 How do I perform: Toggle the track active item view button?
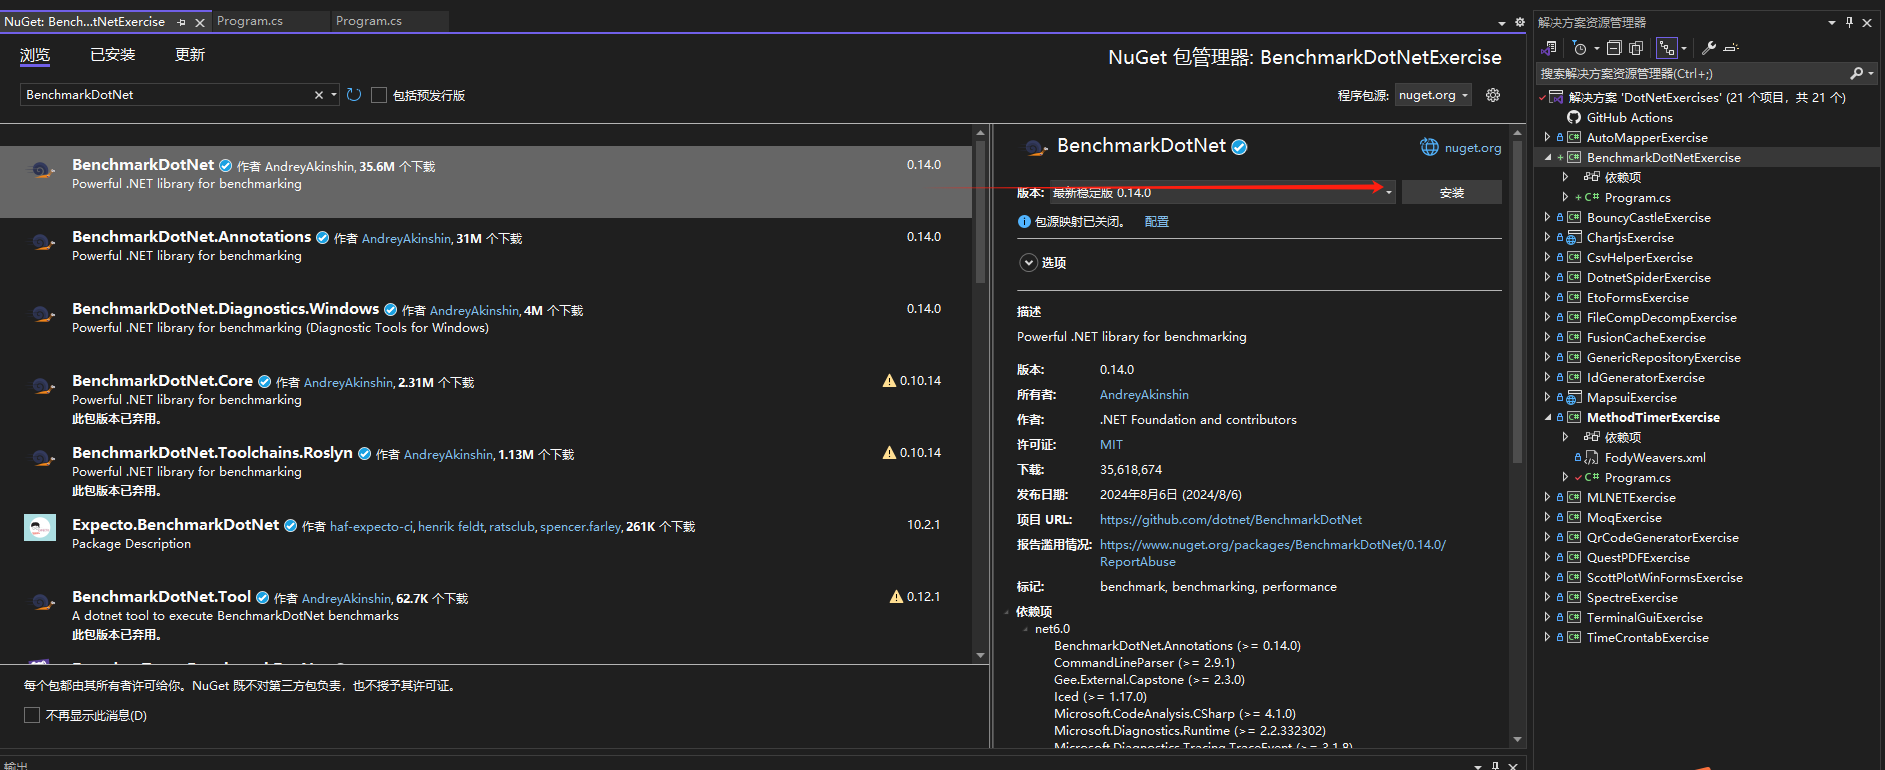coord(1666,48)
